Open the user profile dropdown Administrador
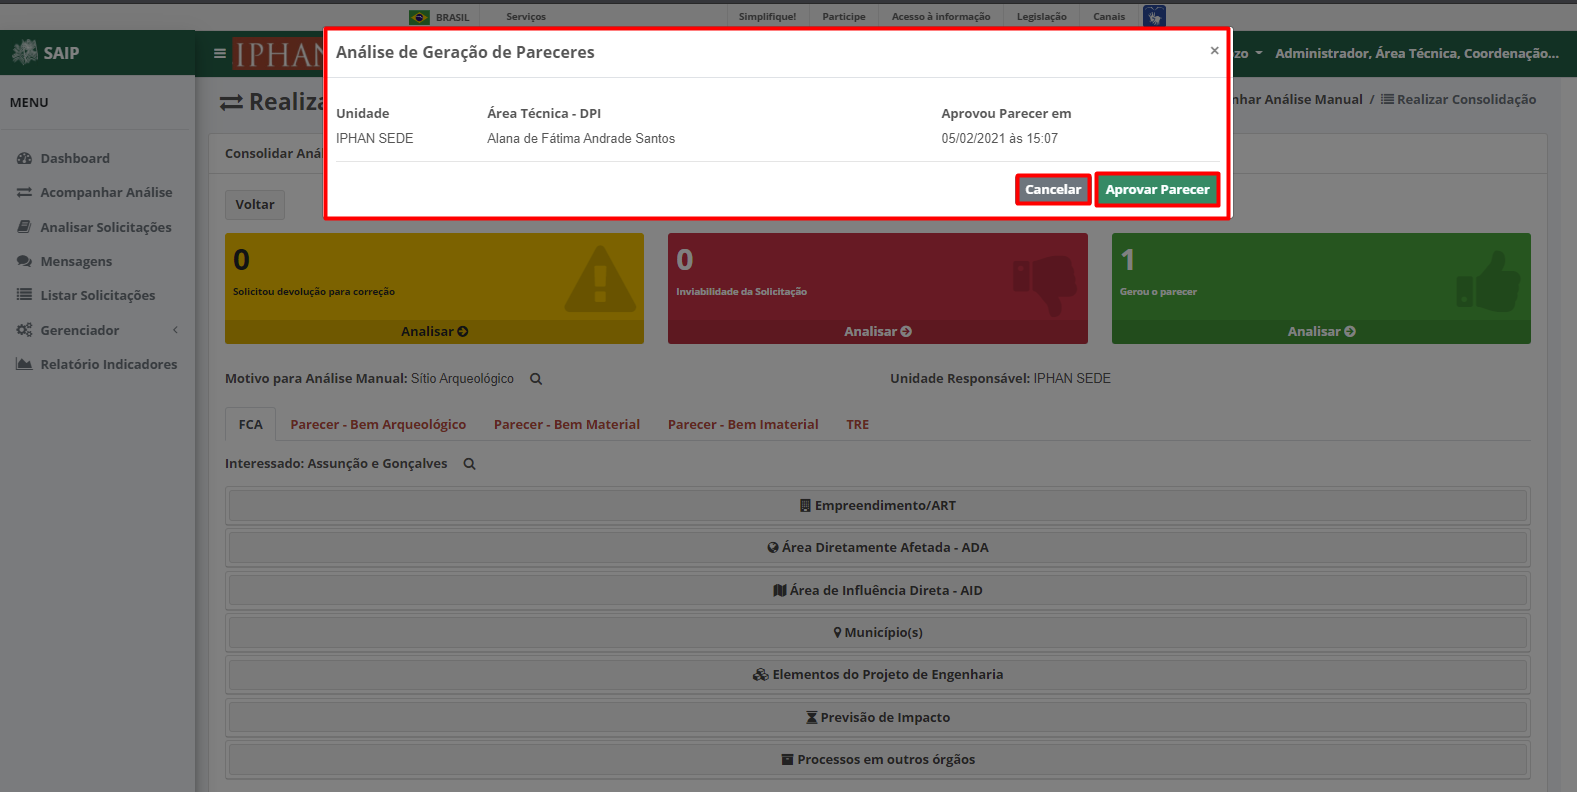 [1416, 53]
